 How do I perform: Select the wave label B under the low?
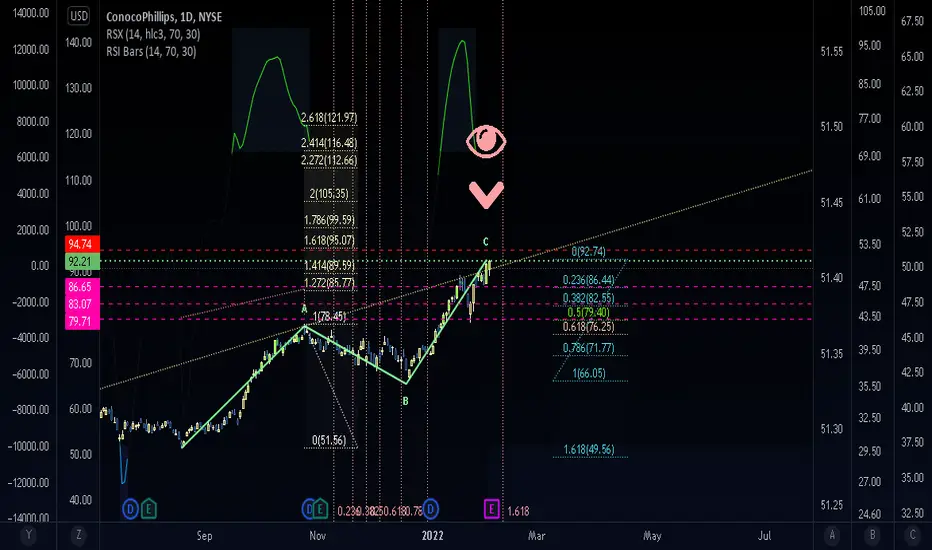coord(405,401)
